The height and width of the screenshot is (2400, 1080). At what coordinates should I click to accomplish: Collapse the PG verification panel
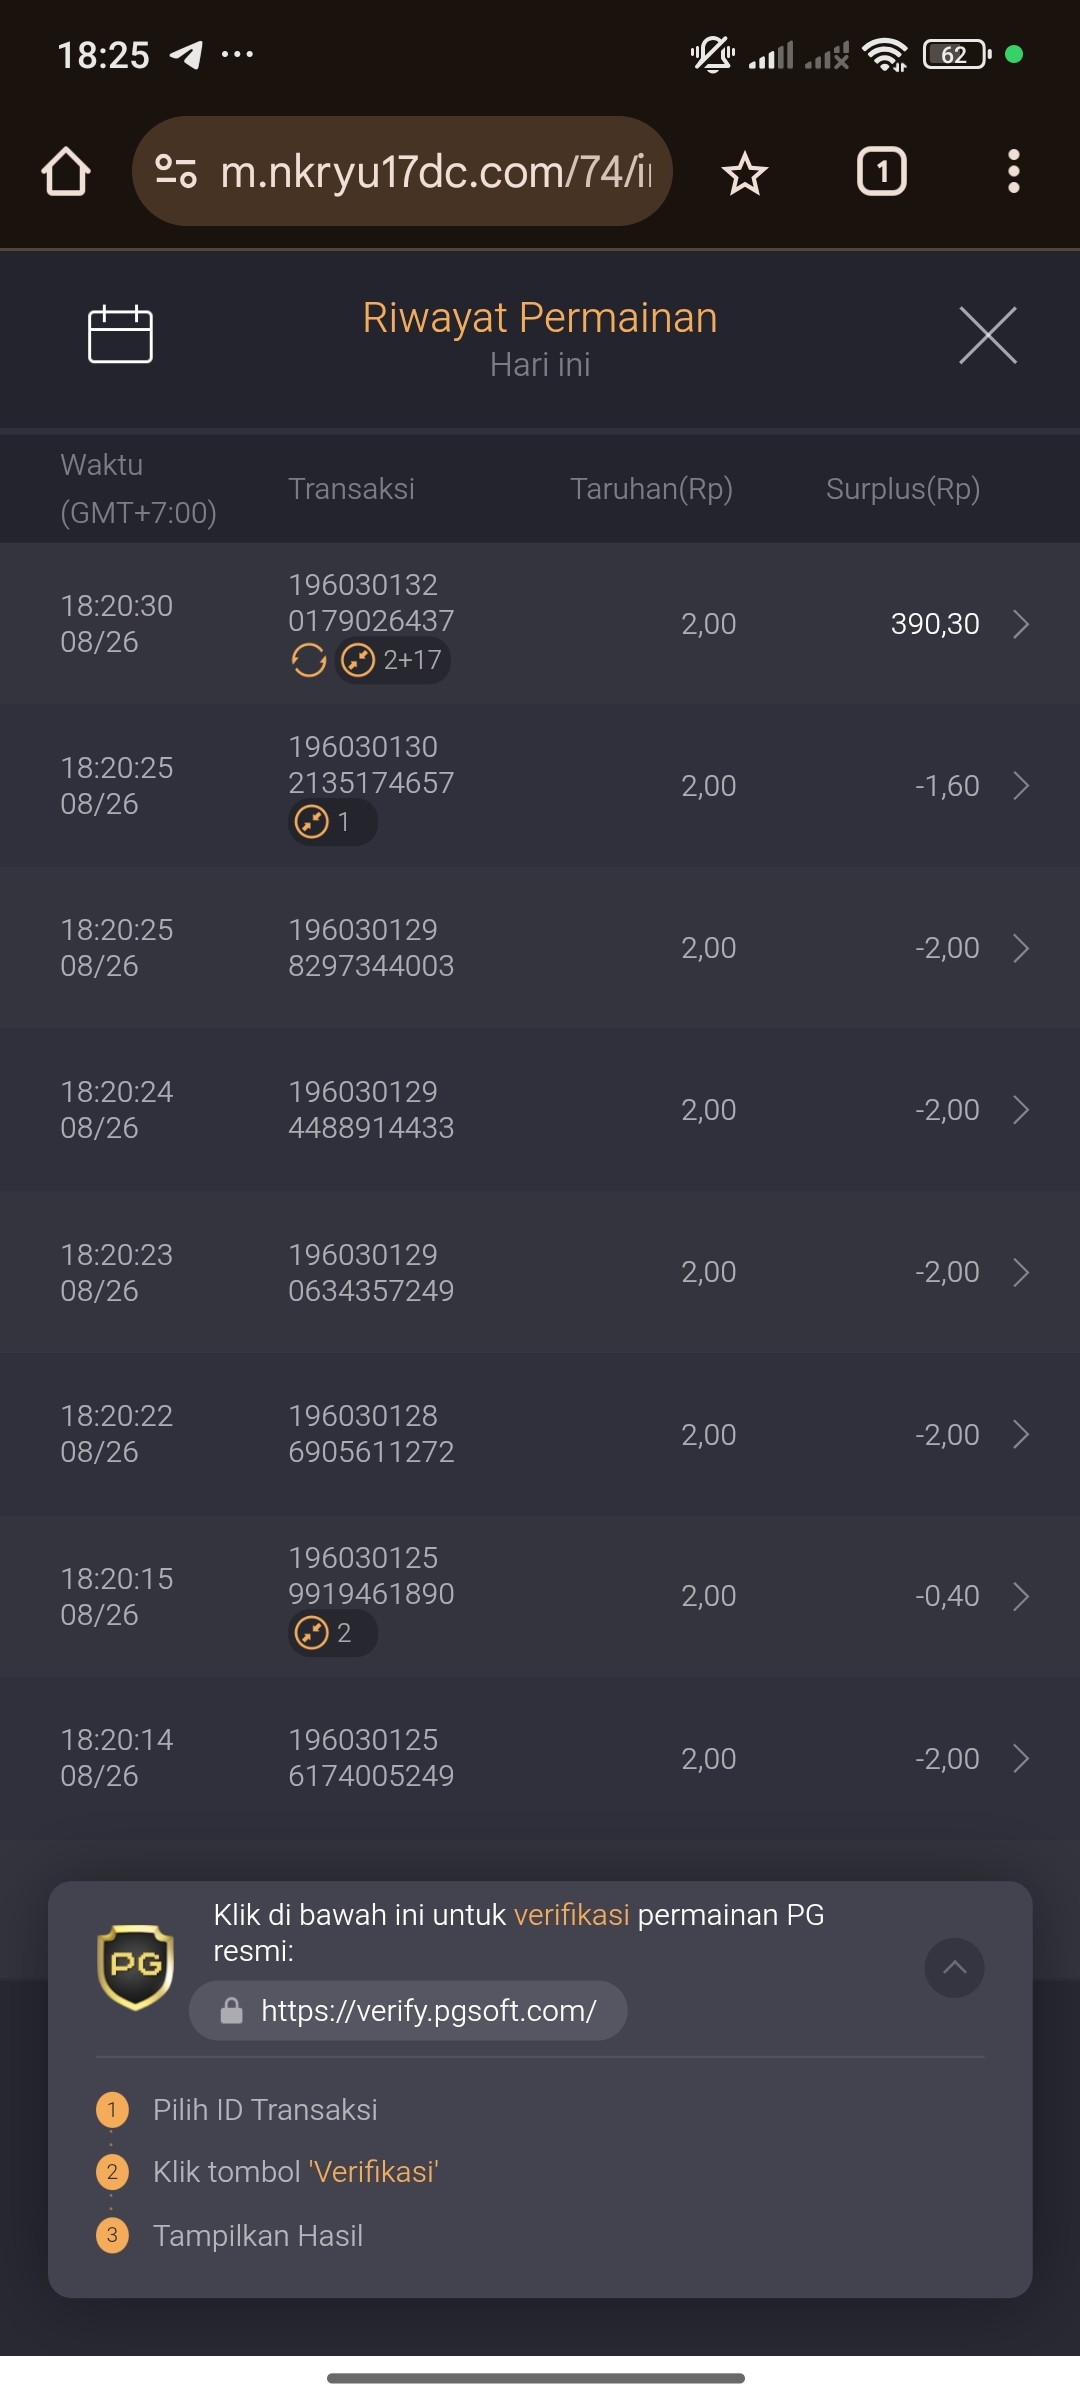click(x=954, y=1967)
